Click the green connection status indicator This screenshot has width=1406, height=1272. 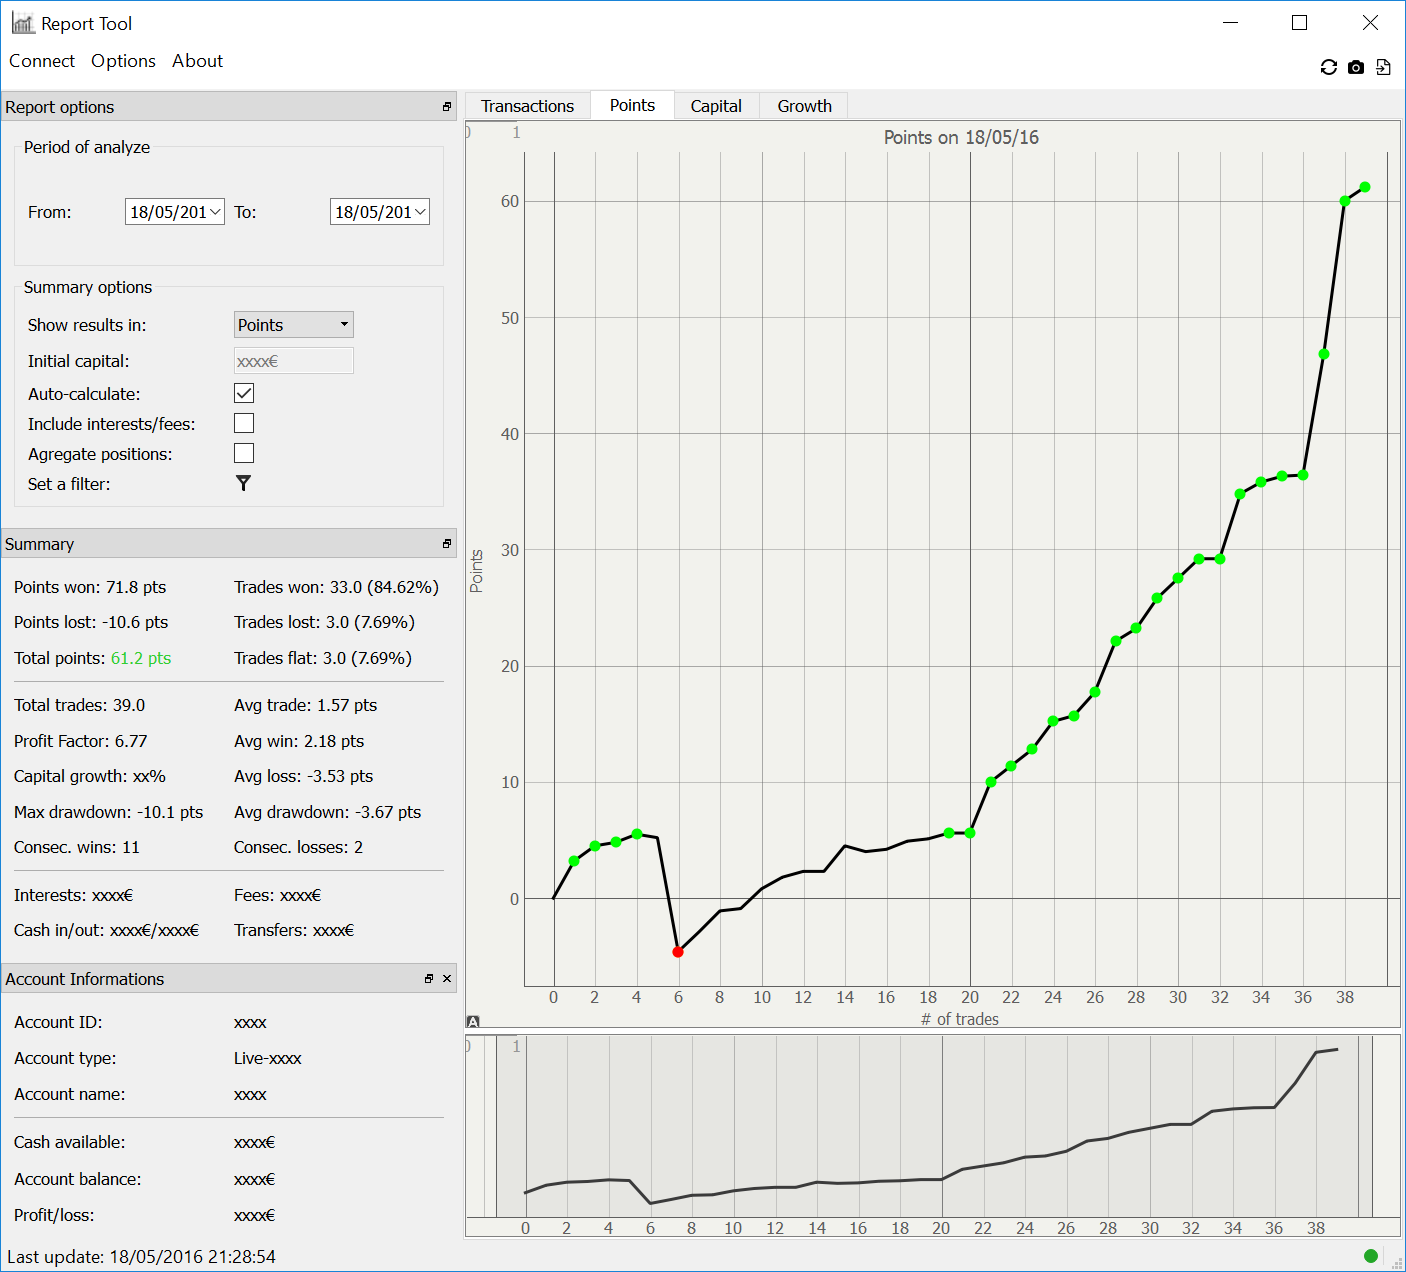coord(1370,1256)
